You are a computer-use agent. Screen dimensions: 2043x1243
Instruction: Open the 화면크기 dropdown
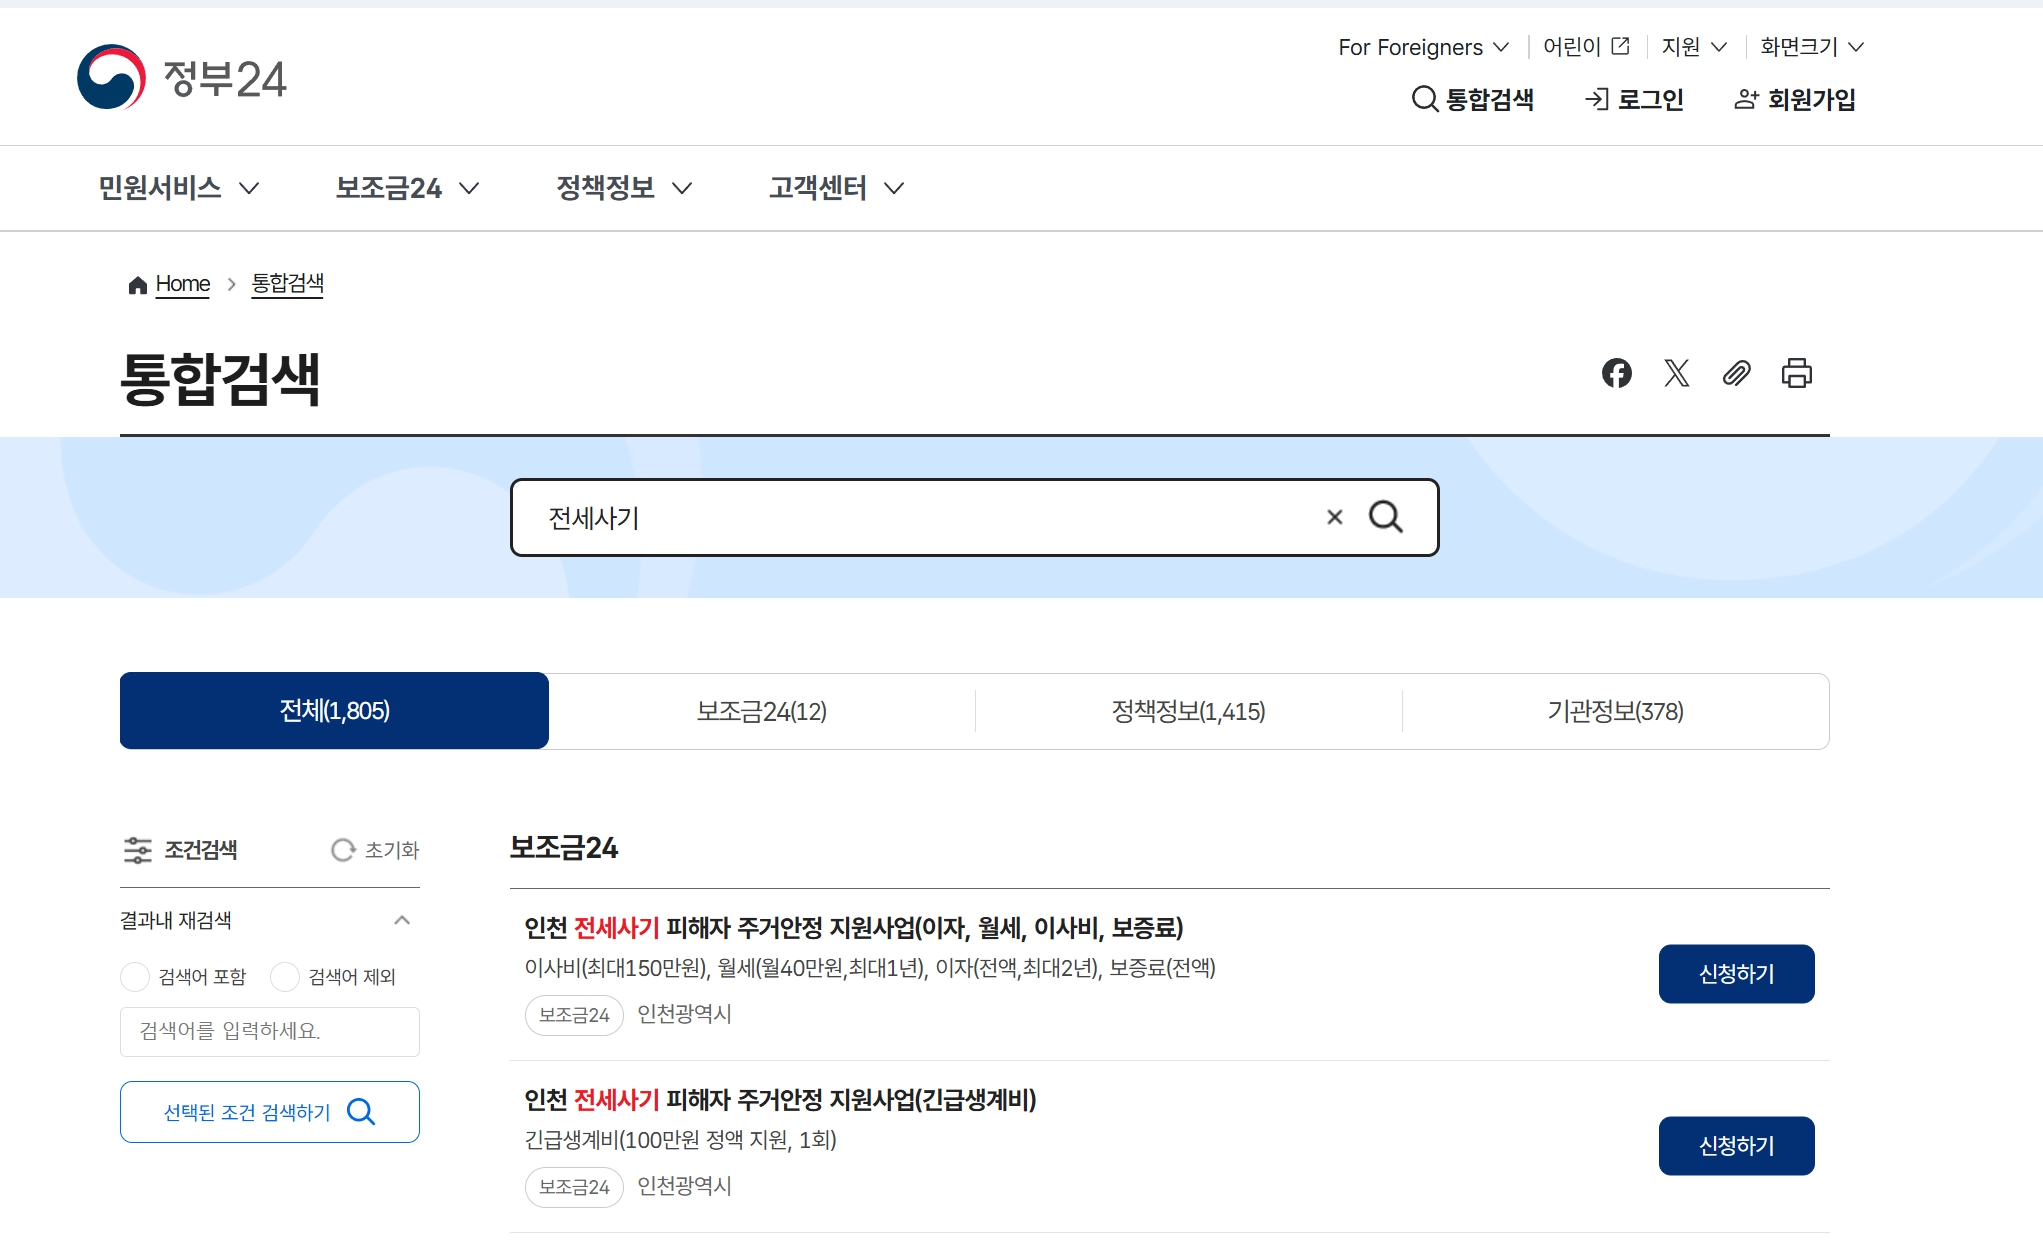pyautogui.click(x=1811, y=47)
